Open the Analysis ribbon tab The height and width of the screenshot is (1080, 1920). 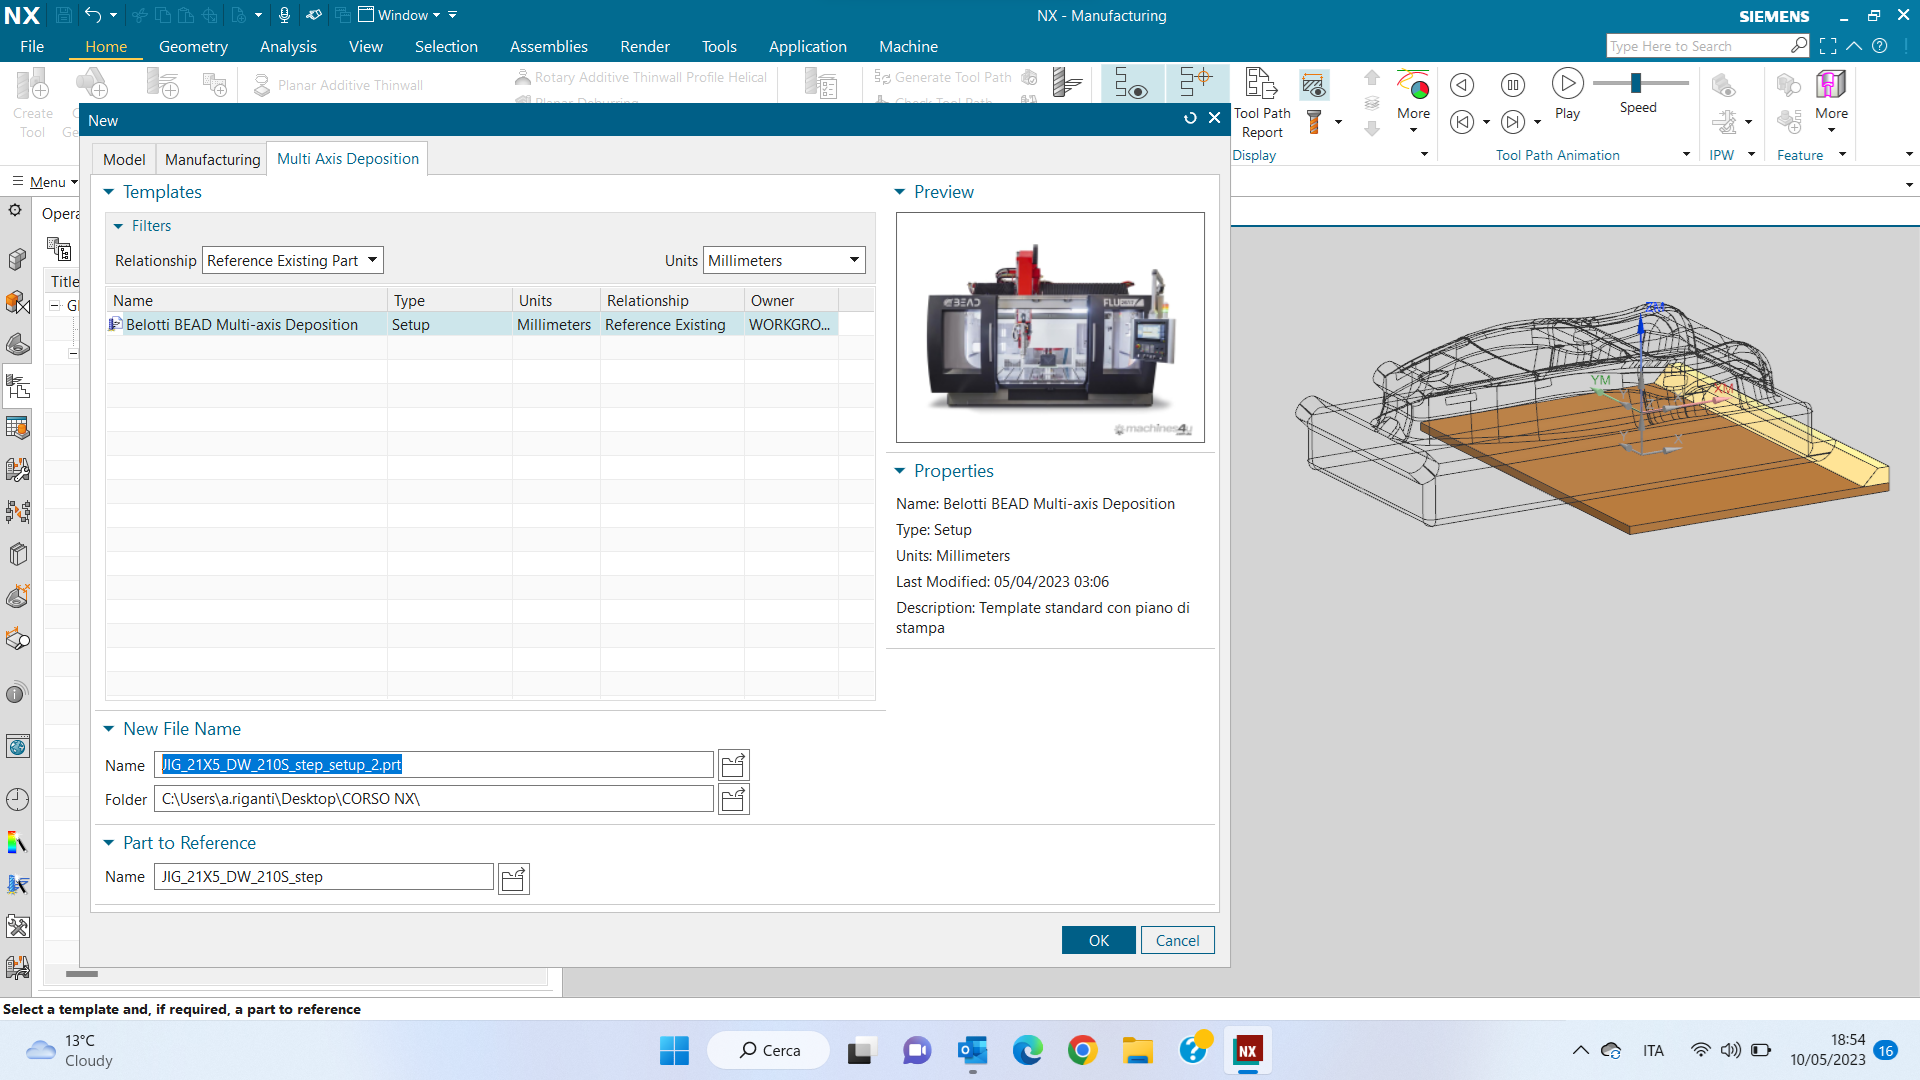(288, 46)
